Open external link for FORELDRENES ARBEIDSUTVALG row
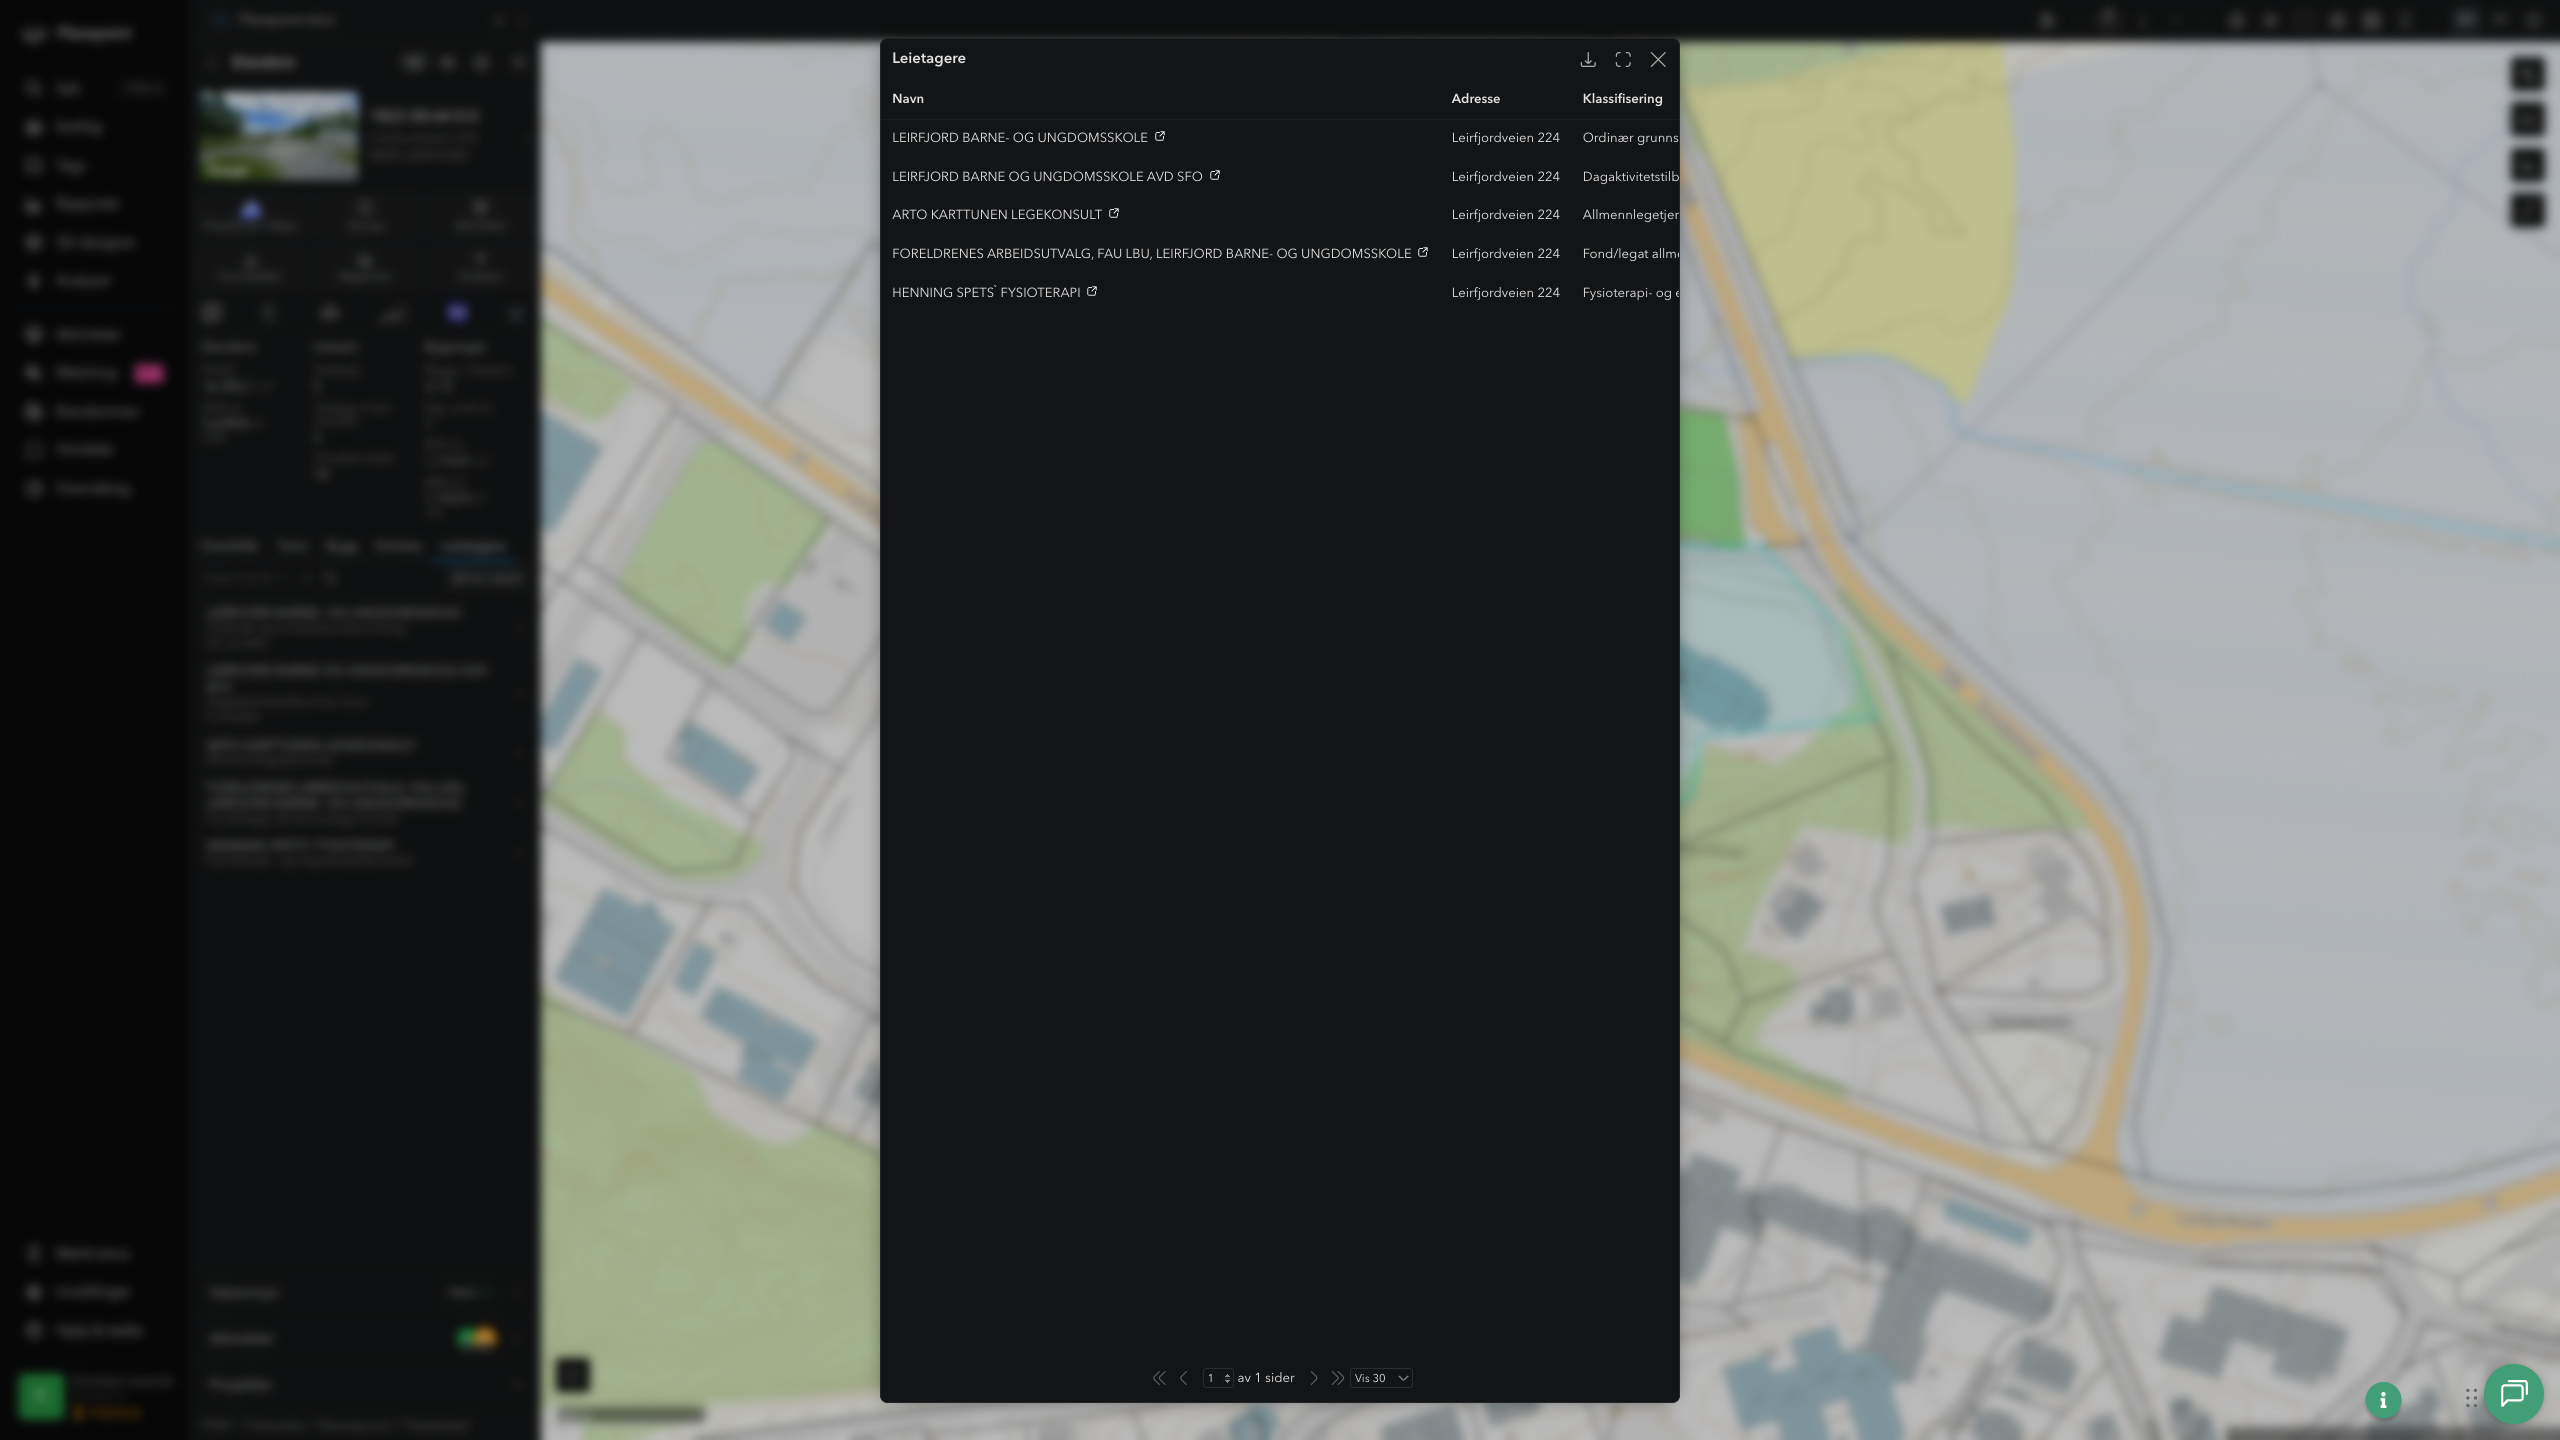 (1423, 252)
